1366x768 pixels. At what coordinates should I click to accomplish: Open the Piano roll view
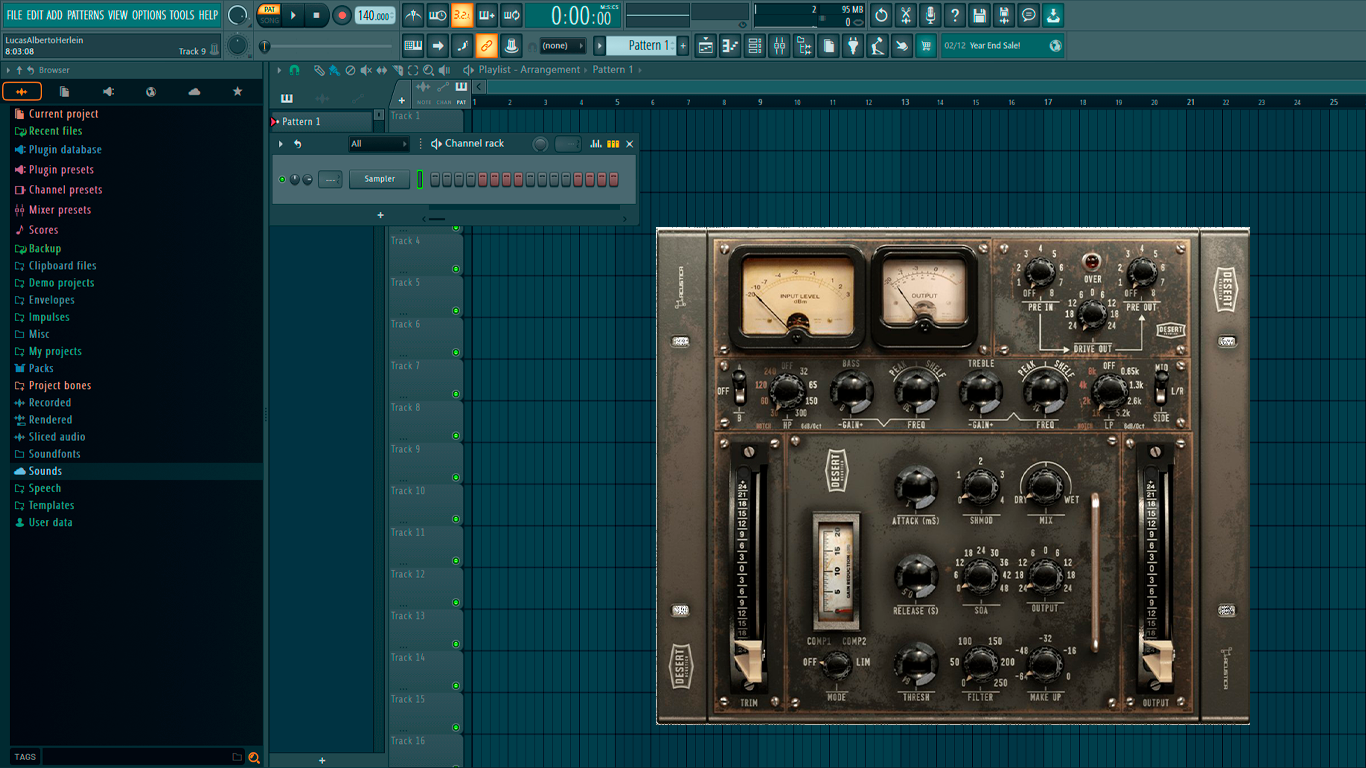pyautogui.click(x=730, y=45)
